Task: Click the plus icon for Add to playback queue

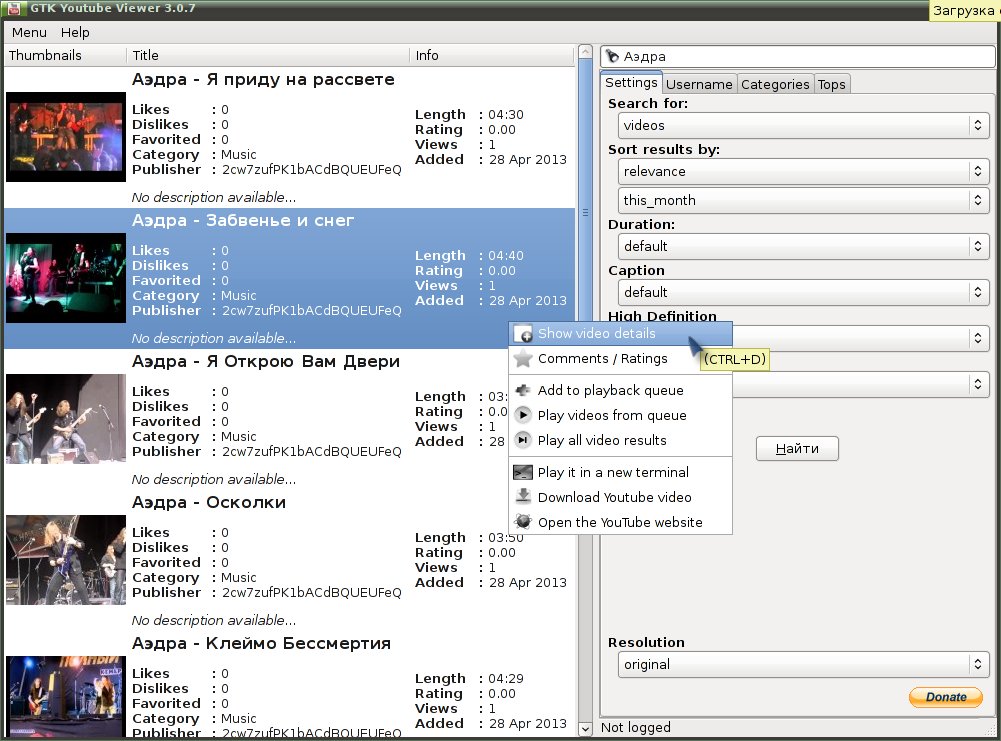Action: (523, 390)
